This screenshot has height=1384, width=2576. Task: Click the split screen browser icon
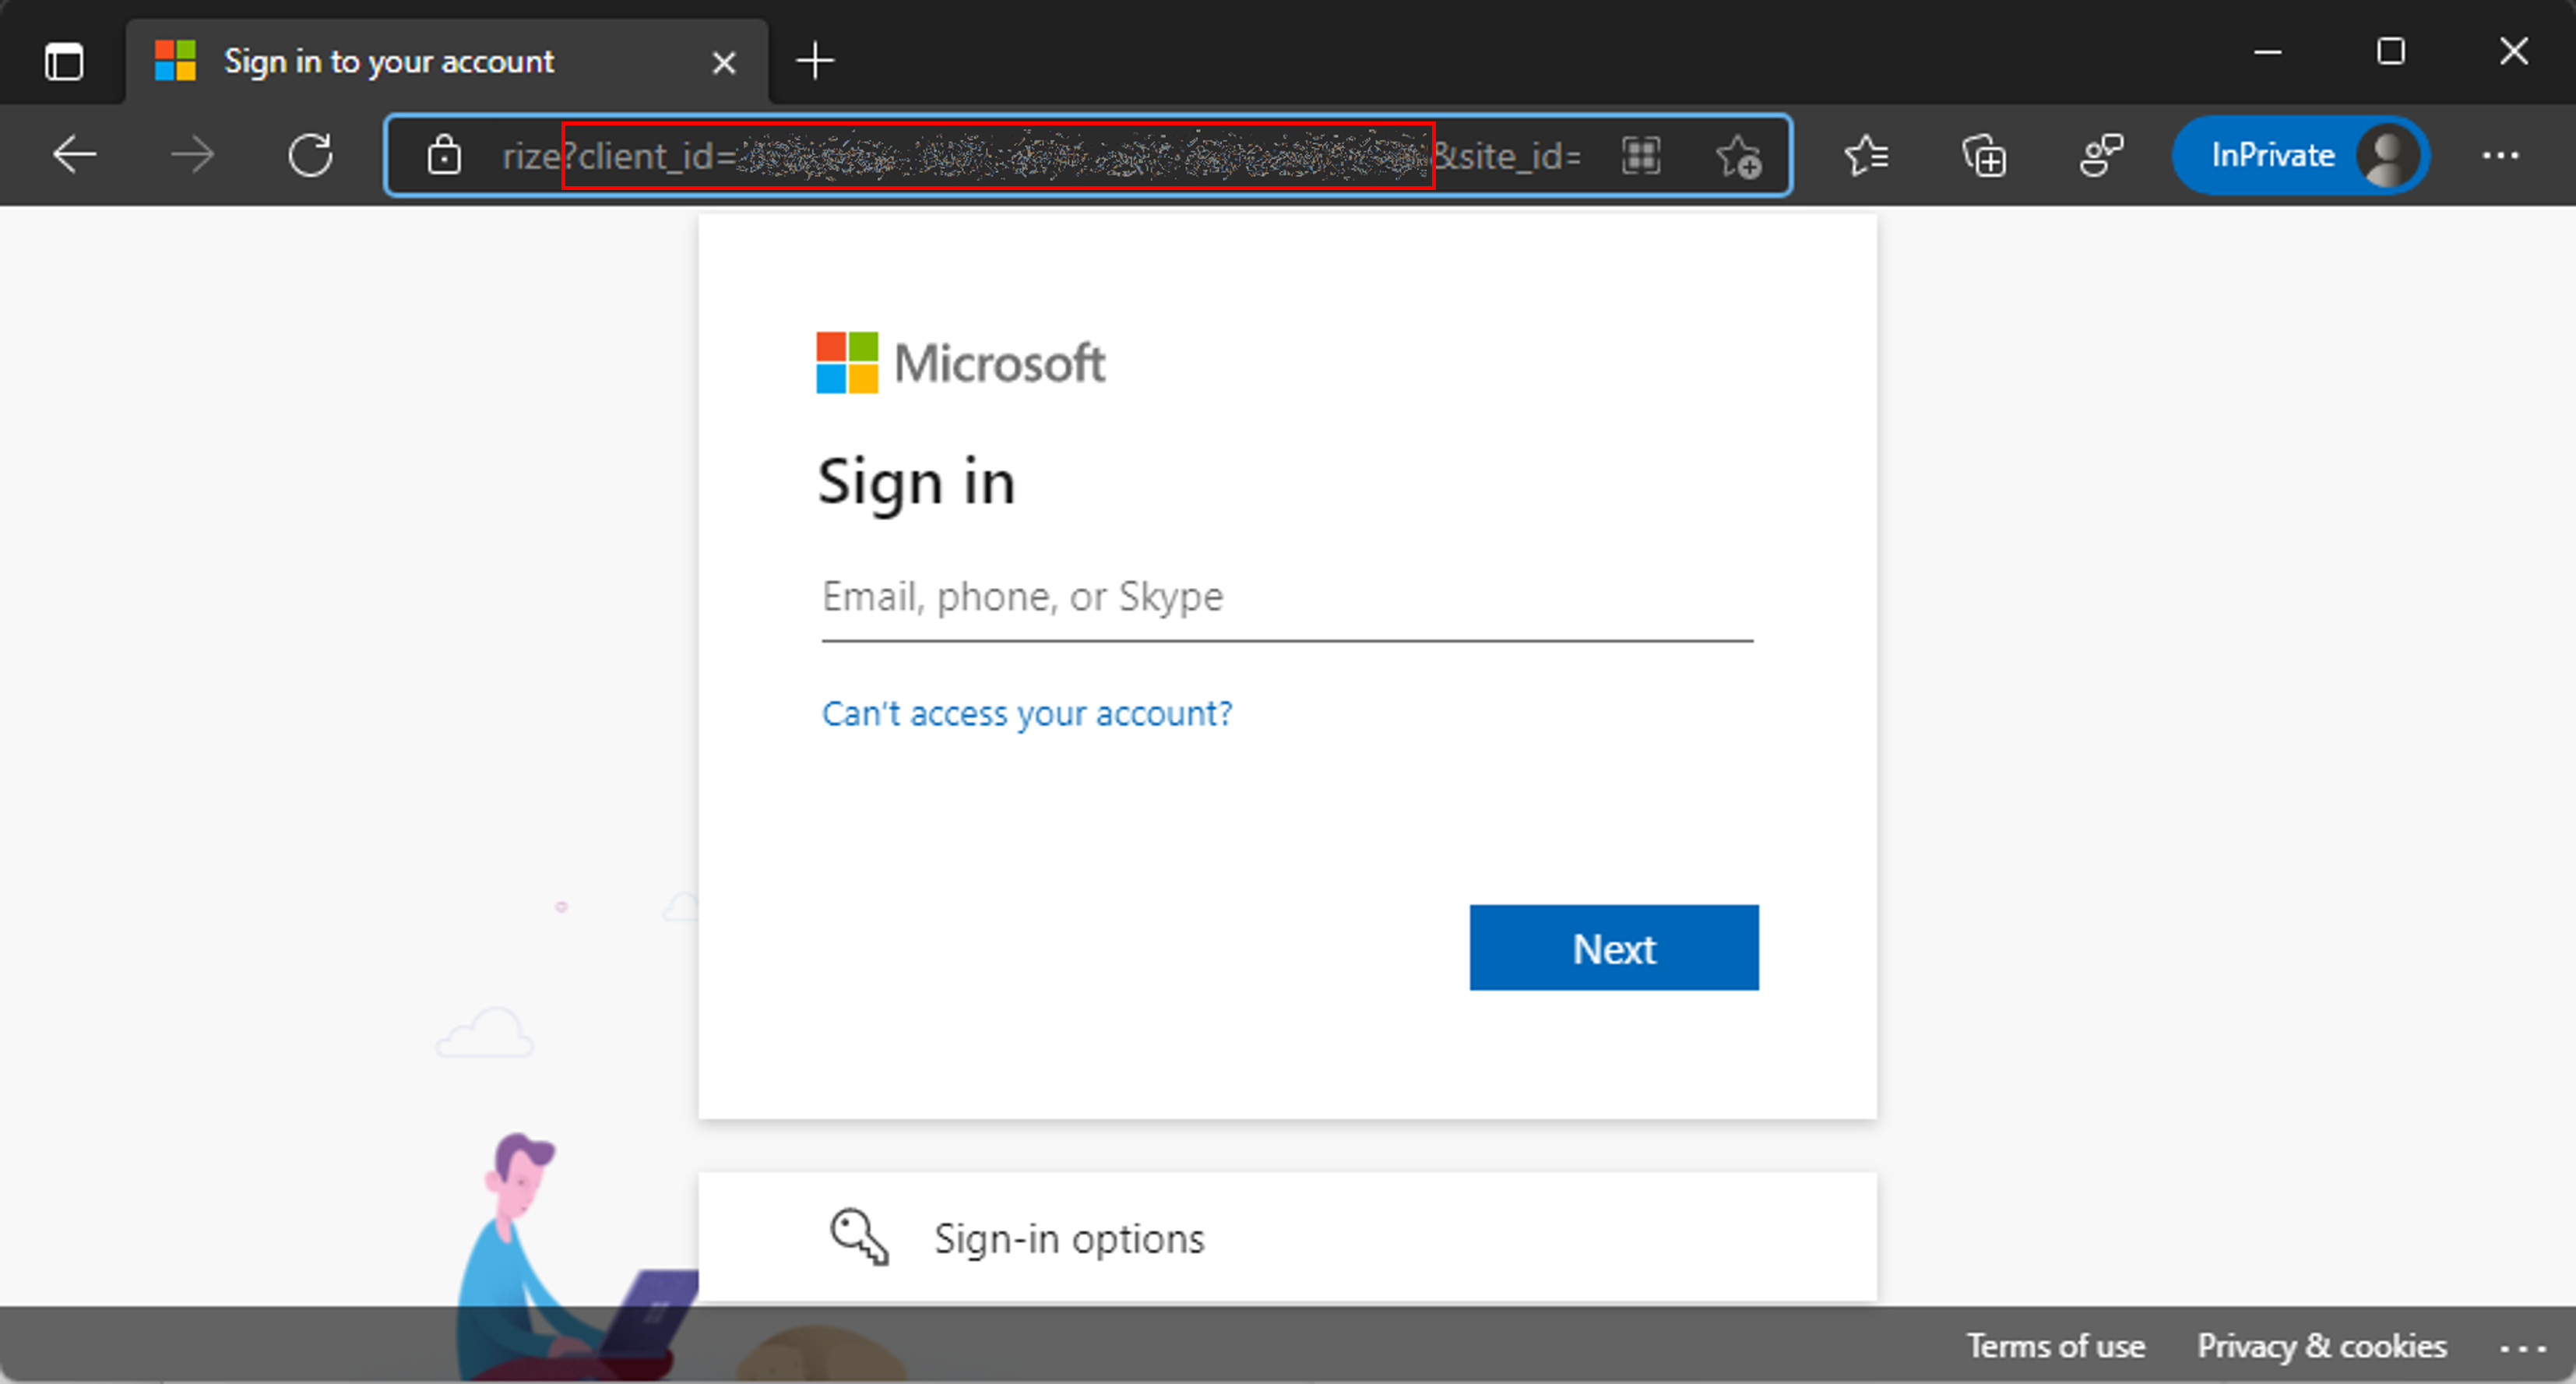point(1641,155)
